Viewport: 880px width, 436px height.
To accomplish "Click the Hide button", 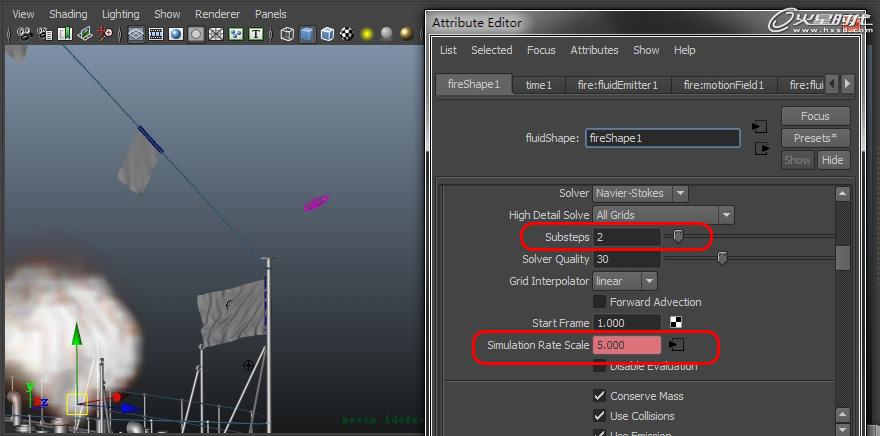I will coord(832,160).
